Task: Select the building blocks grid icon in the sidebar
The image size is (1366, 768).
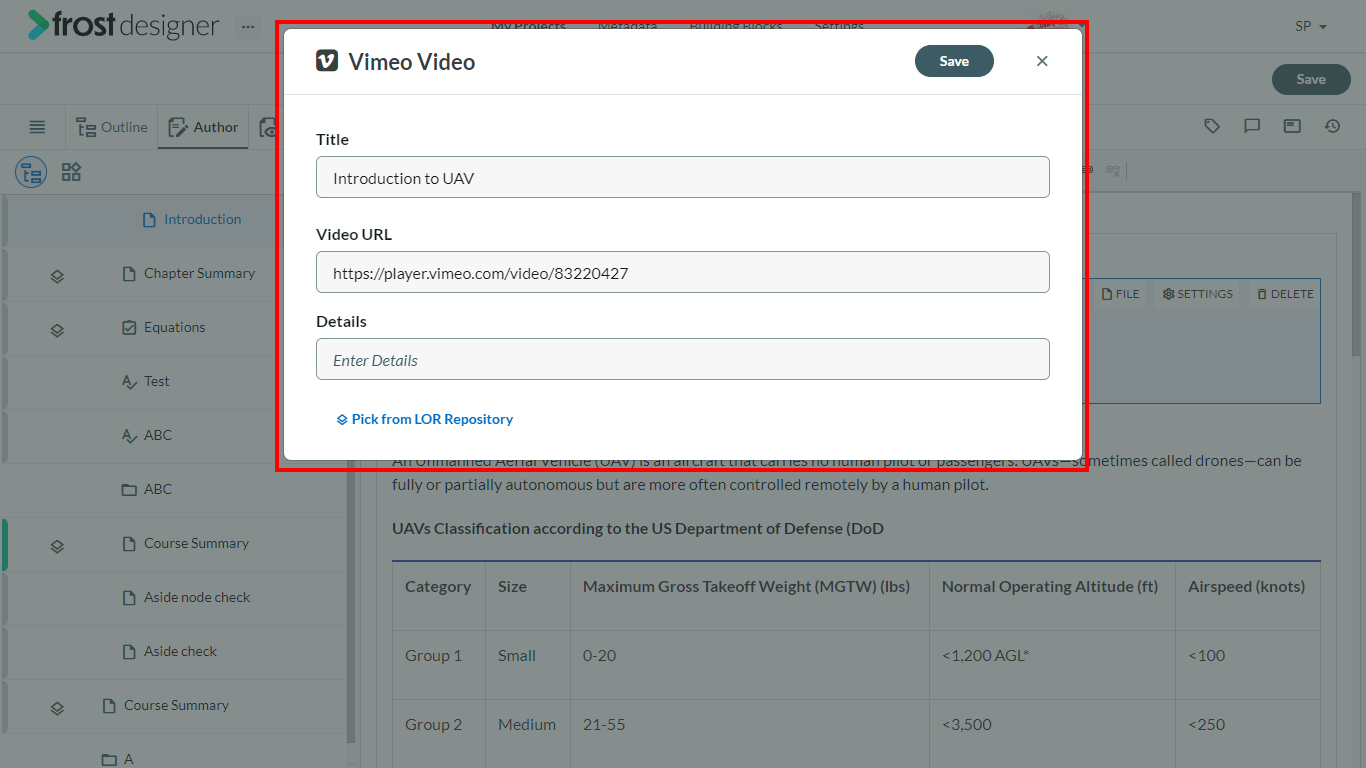Action: [x=71, y=172]
